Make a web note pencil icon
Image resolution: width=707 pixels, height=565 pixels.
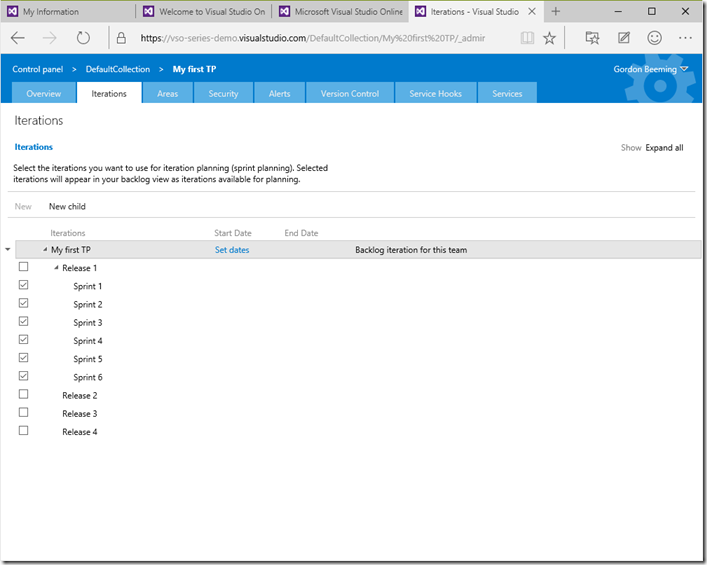(624, 38)
